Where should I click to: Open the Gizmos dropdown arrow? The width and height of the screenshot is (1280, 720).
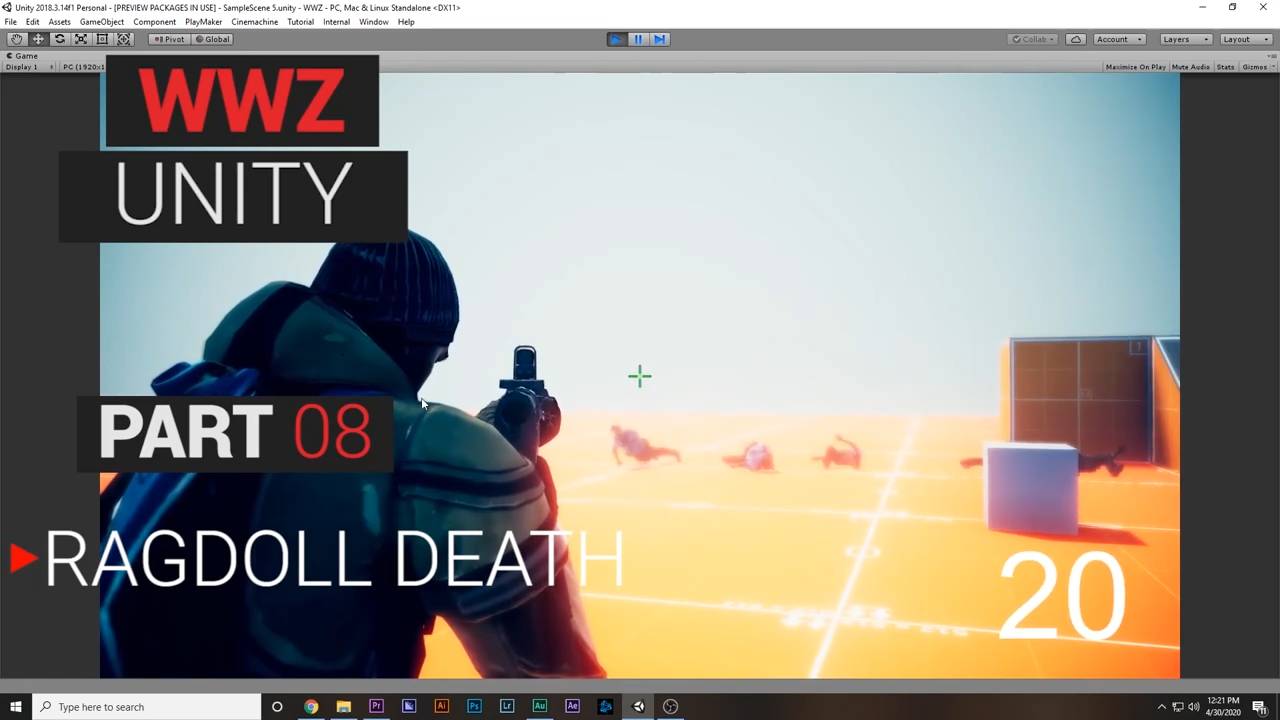(1272, 67)
